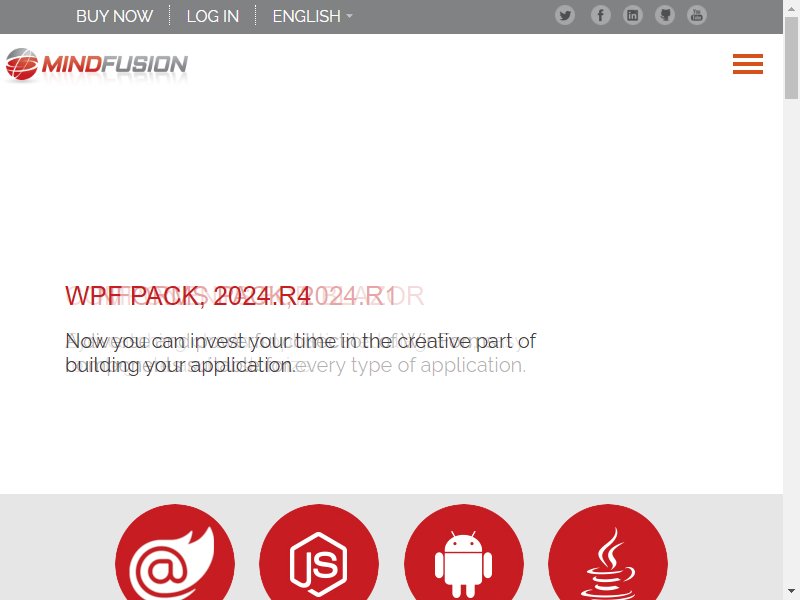Click the "Now you can invest your time" slide text

click(301, 353)
